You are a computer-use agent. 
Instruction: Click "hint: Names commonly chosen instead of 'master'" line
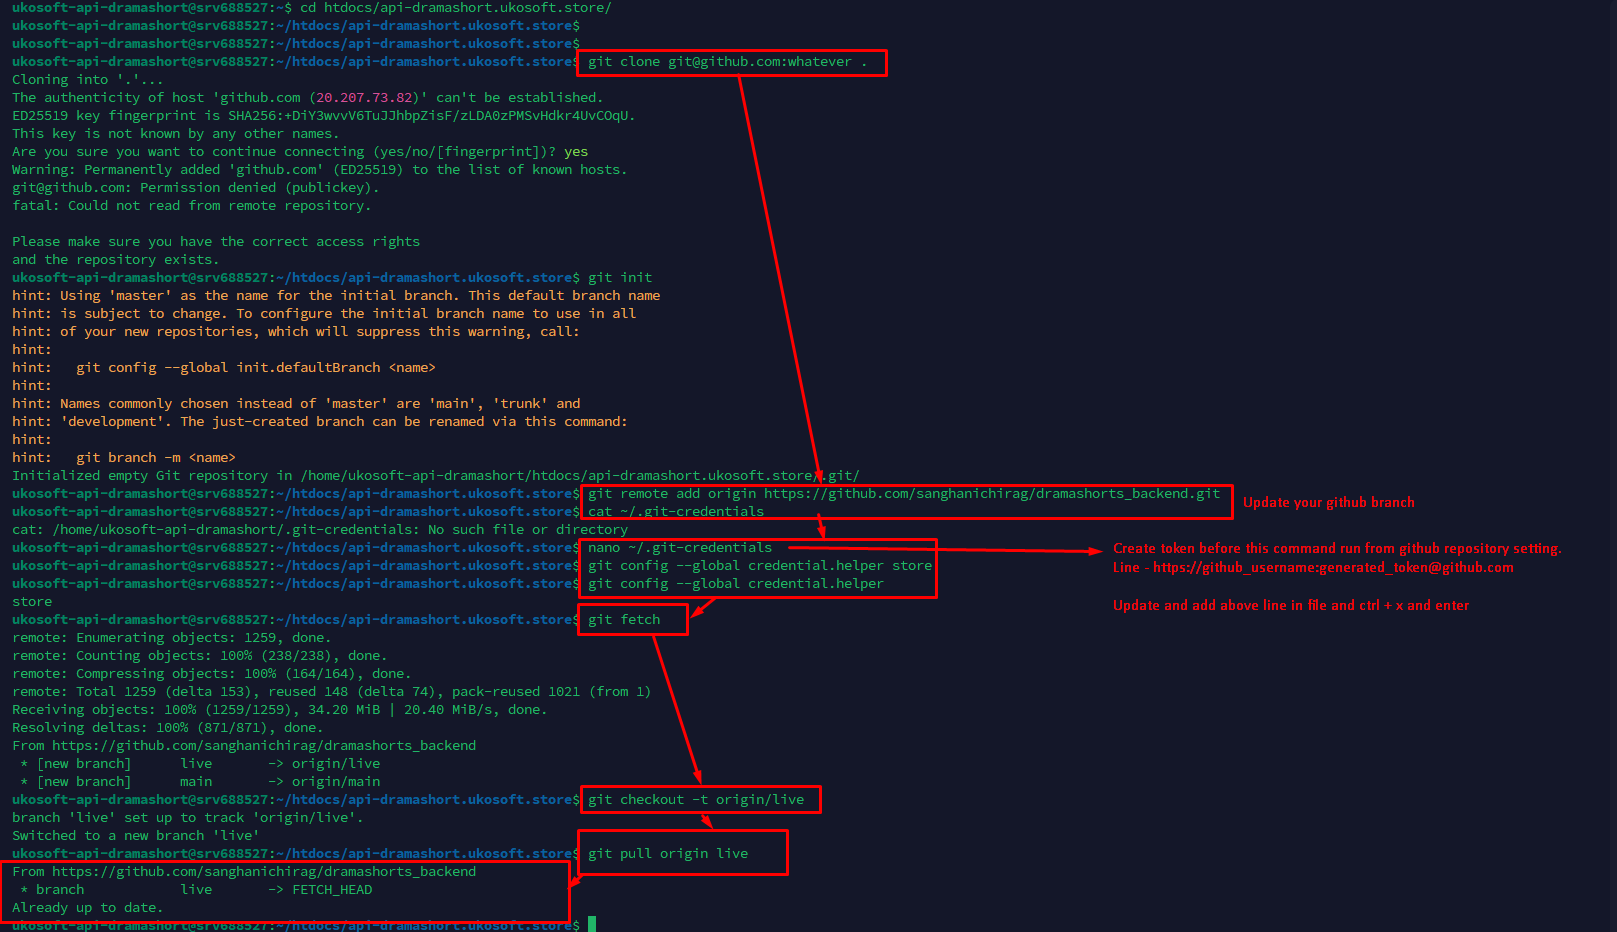point(296,404)
